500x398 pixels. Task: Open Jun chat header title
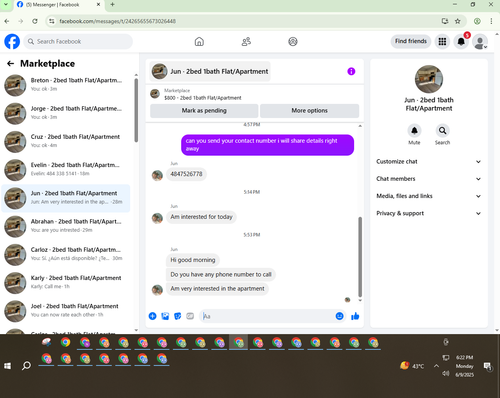pos(210,71)
